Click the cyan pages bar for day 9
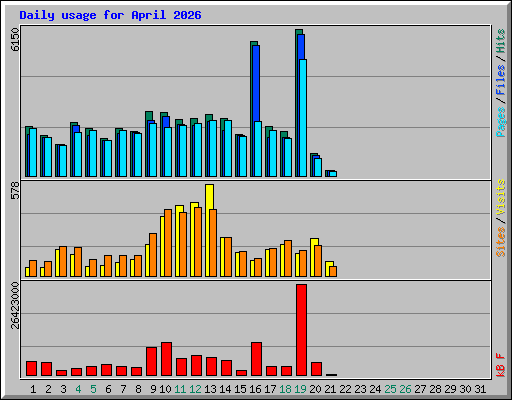 (153, 150)
